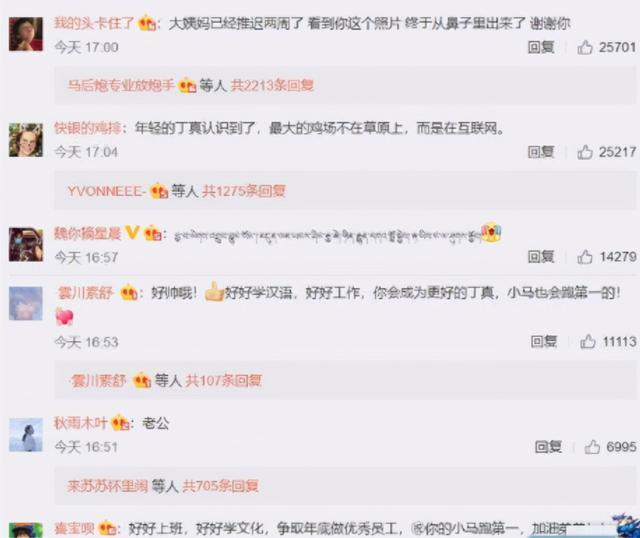Expand the 共705条回复 replies thread

point(220,486)
